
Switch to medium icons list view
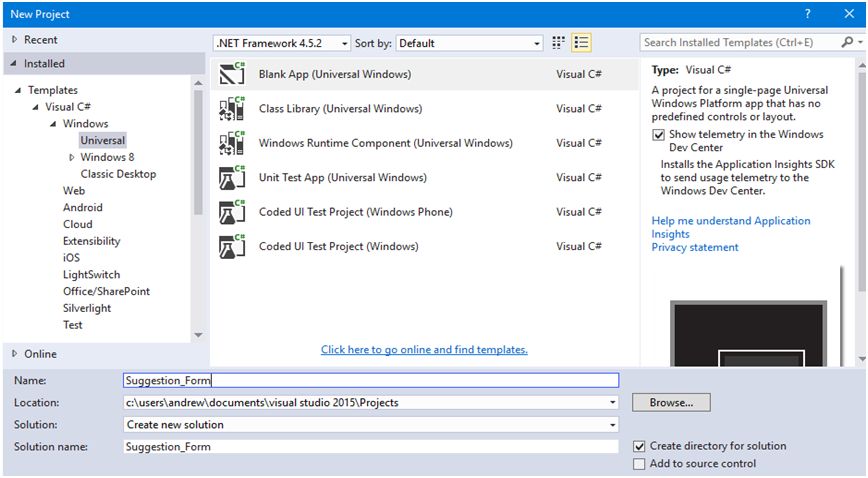[x=582, y=43]
